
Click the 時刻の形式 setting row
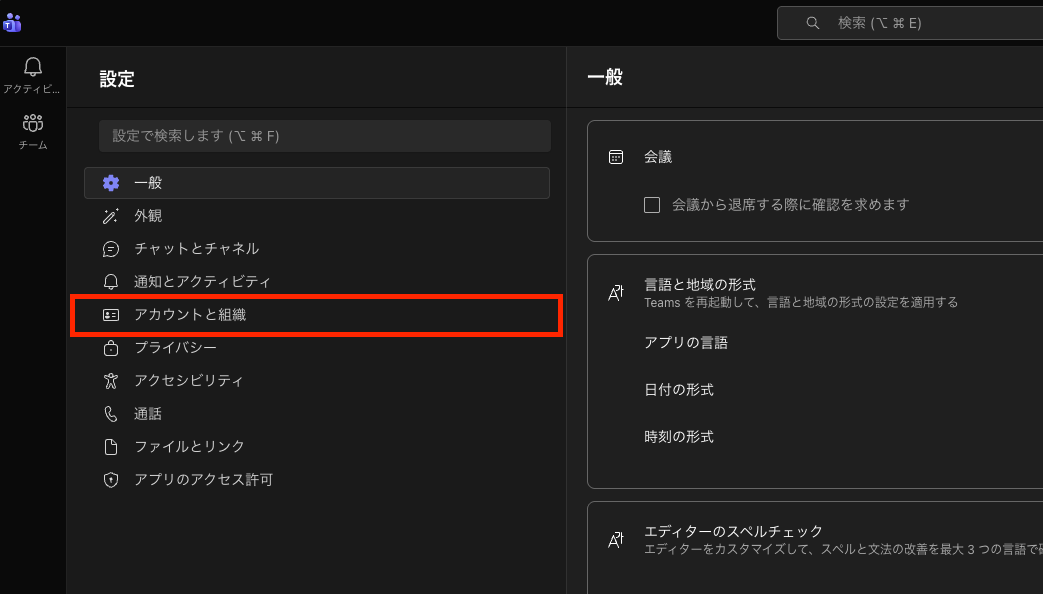679,437
